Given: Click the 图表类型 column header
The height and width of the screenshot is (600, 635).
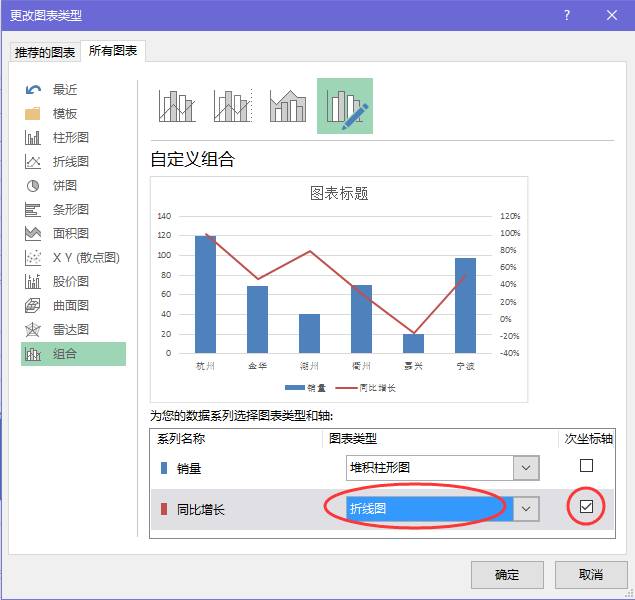Looking at the screenshot, I should click(353, 439).
